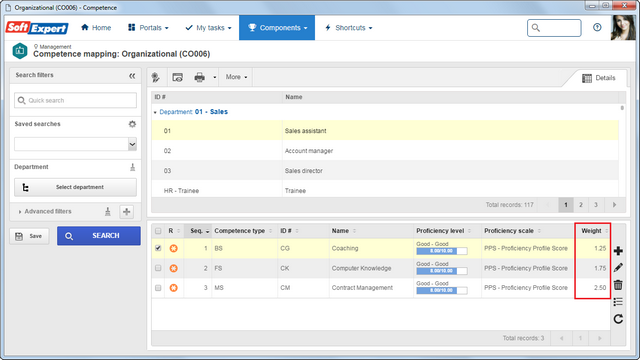This screenshot has width=640, height=360.
Task: Click the refresh icon beside competence list
Action: pos(618,319)
